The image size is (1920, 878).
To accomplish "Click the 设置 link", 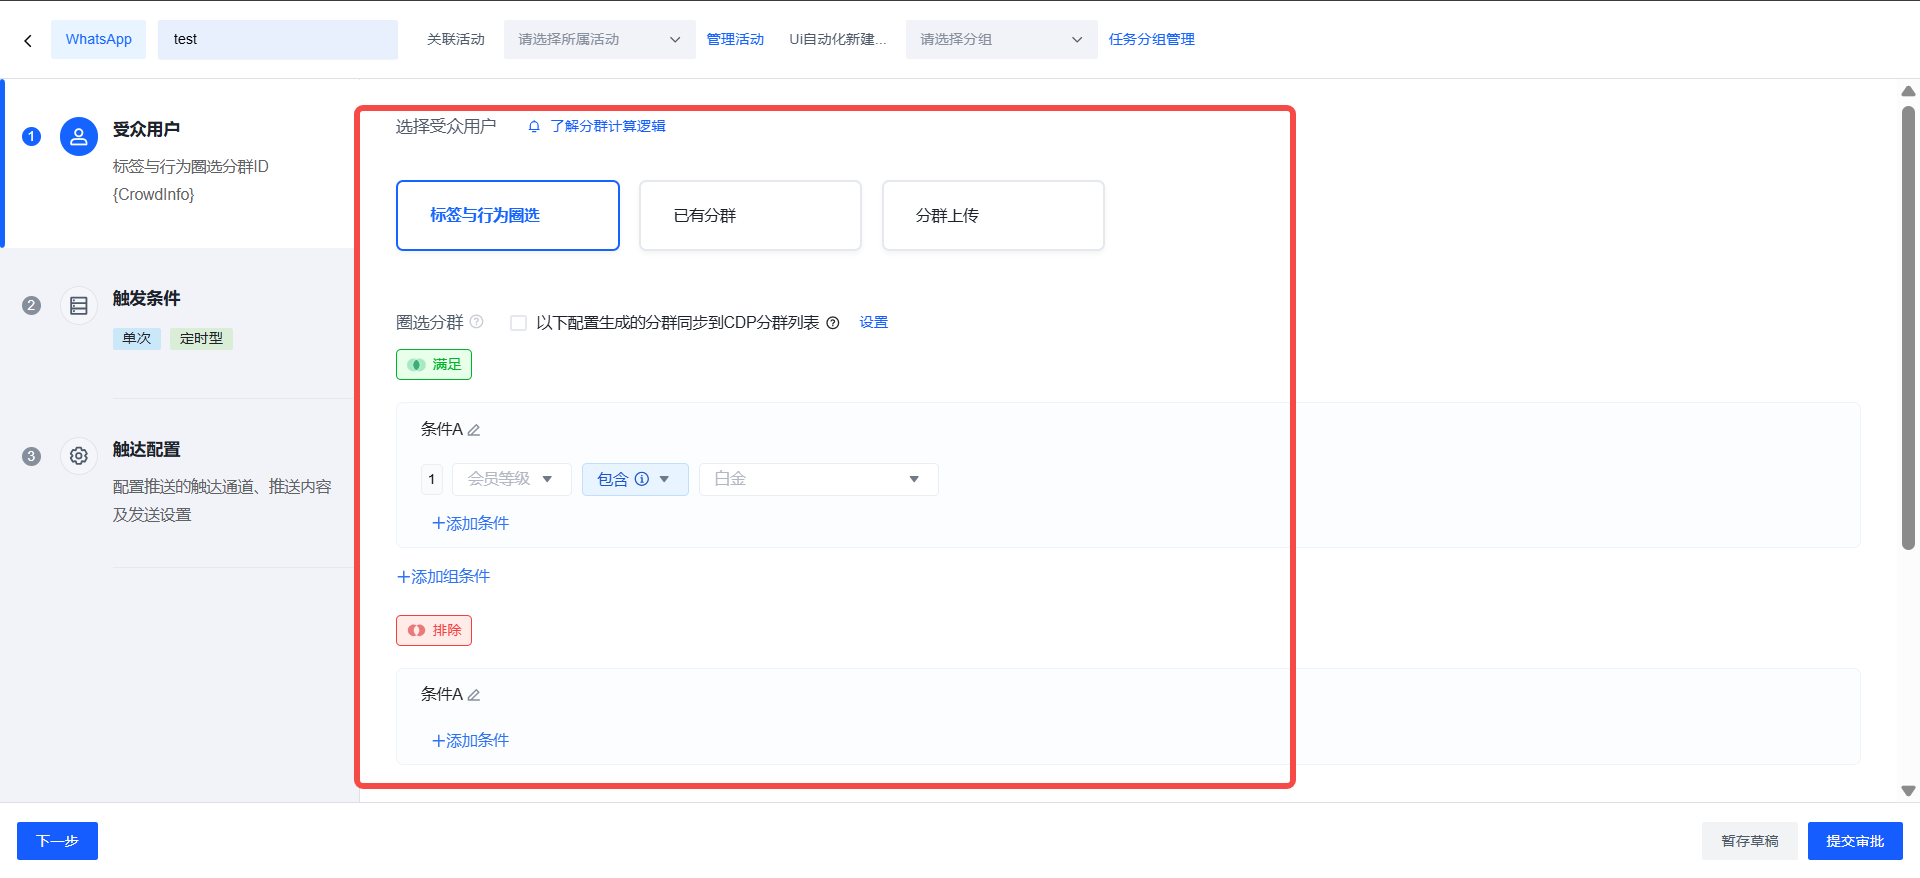I will pyautogui.click(x=874, y=323).
